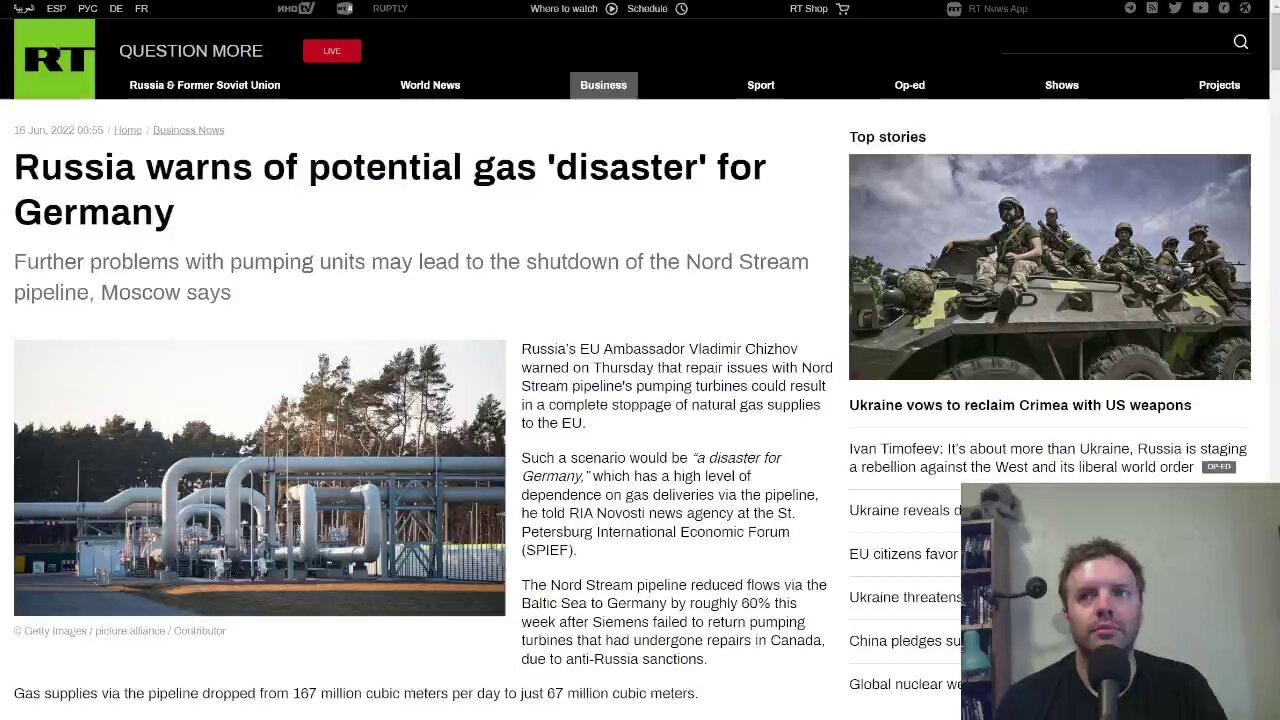Click the red LIVE button
The height and width of the screenshot is (720, 1280).
click(x=332, y=51)
